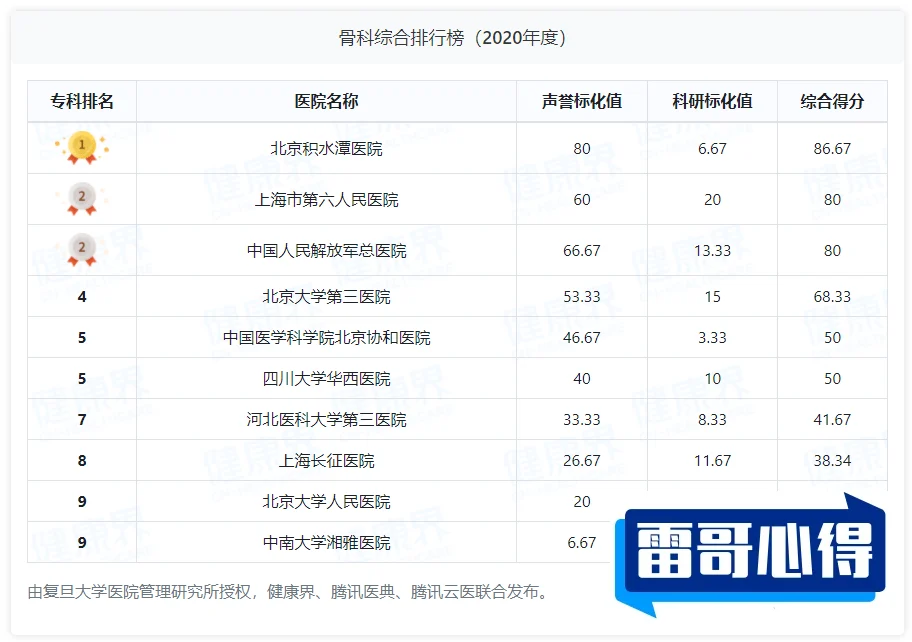
Task: Click total score 41.67
Action: click(832, 419)
